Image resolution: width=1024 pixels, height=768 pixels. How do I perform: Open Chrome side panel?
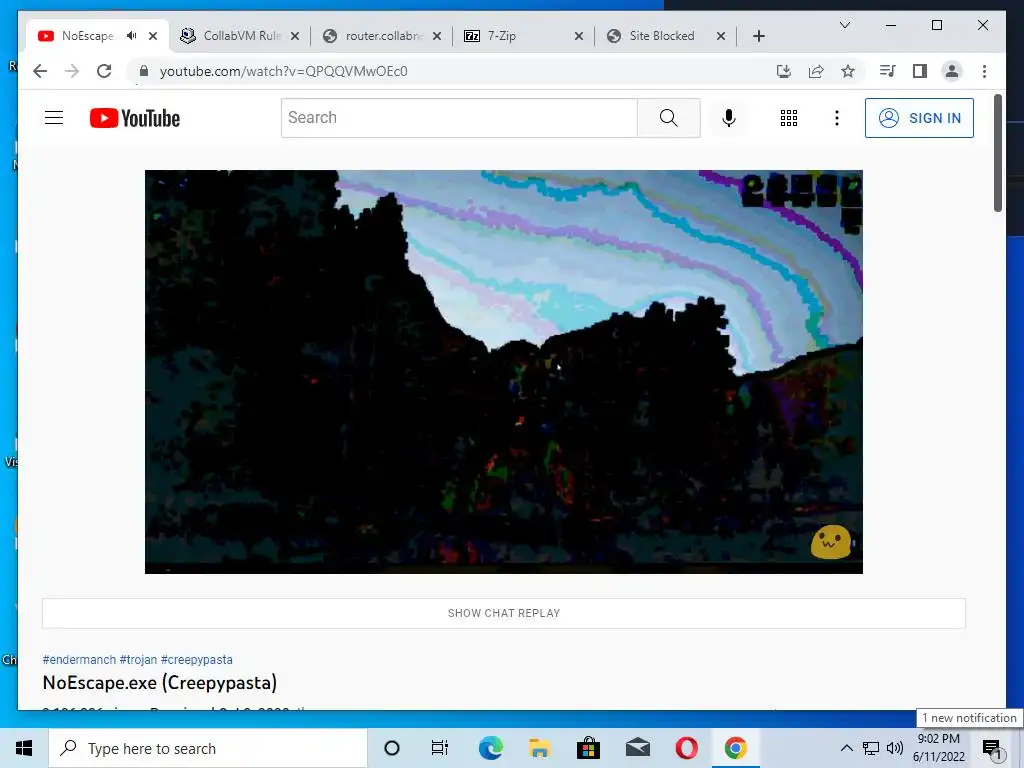tap(920, 71)
